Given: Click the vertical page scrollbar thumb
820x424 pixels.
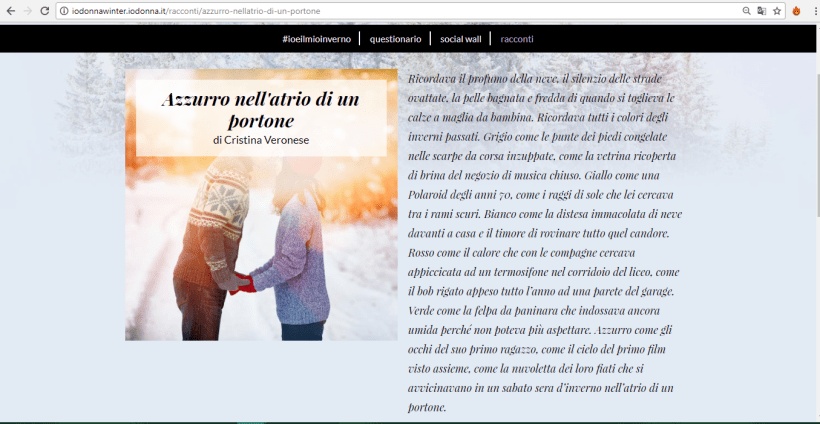Looking at the screenshot, I should [x=816, y=144].
